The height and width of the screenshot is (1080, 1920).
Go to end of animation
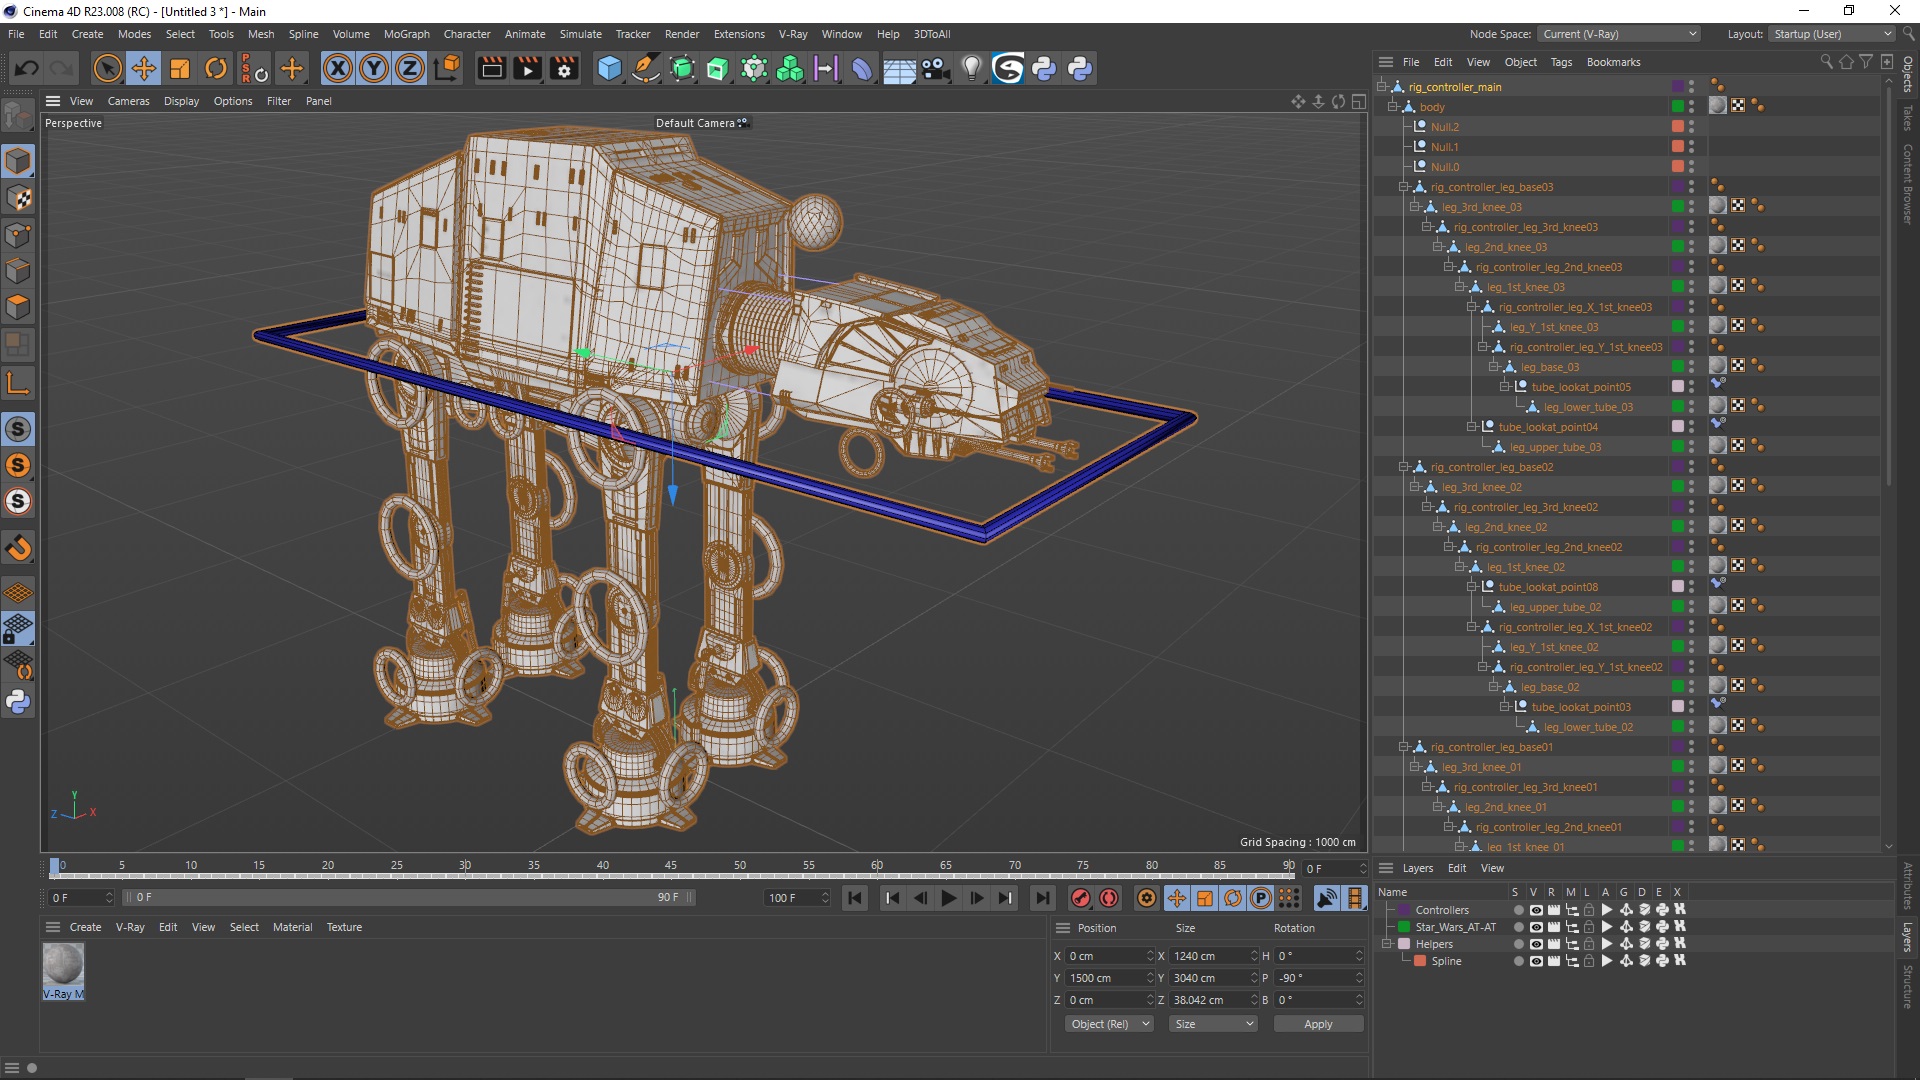1042,898
